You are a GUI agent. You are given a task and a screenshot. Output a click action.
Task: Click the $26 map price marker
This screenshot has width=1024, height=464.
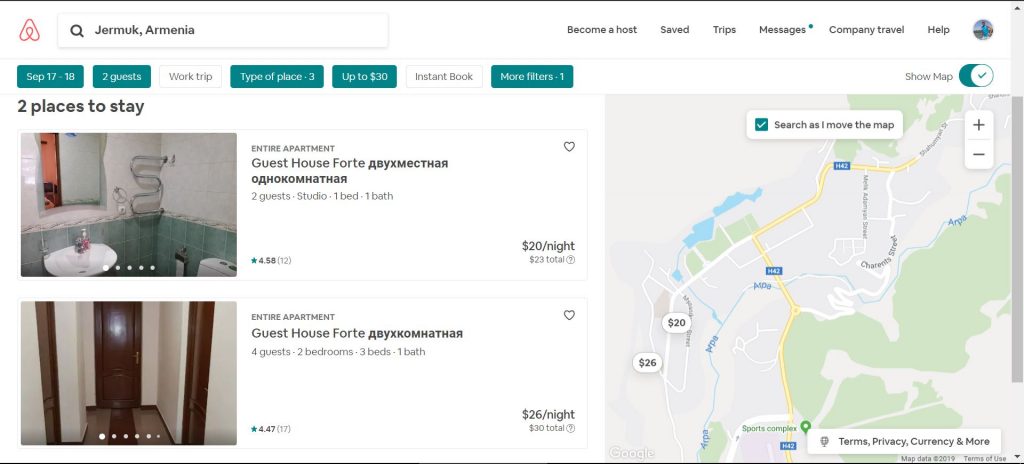[648, 363]
